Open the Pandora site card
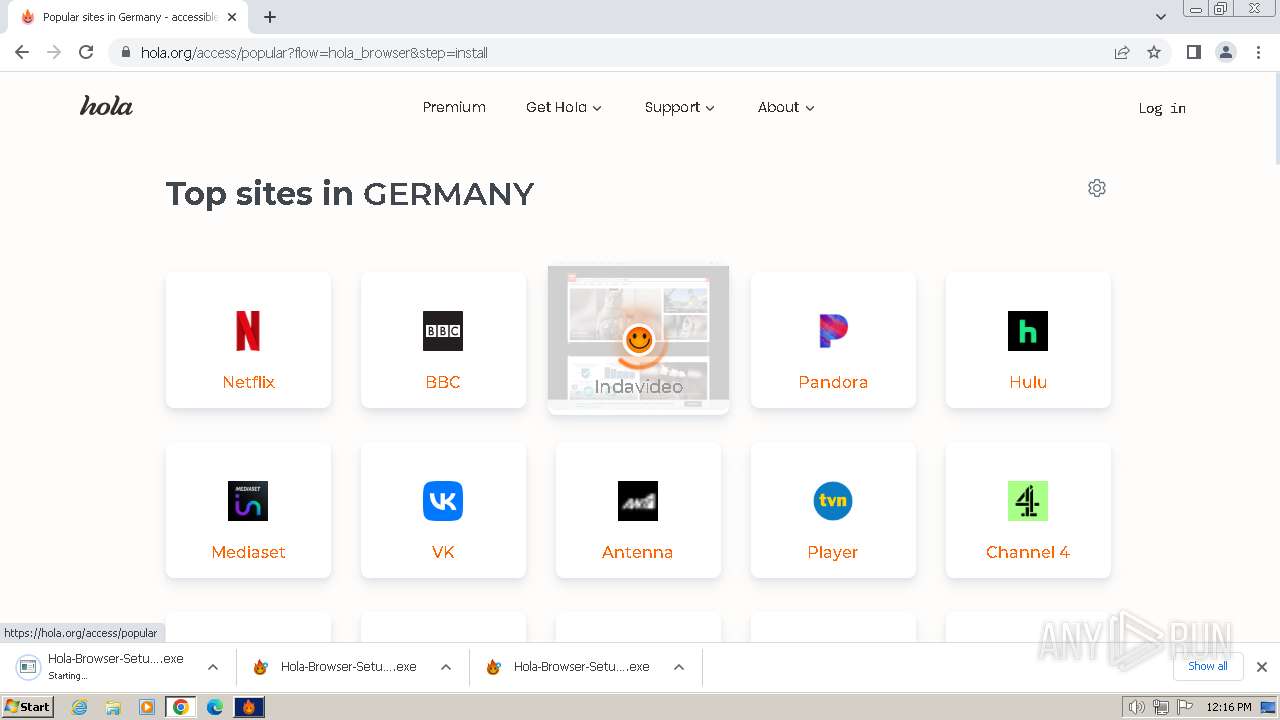 (x=833, y=340)
